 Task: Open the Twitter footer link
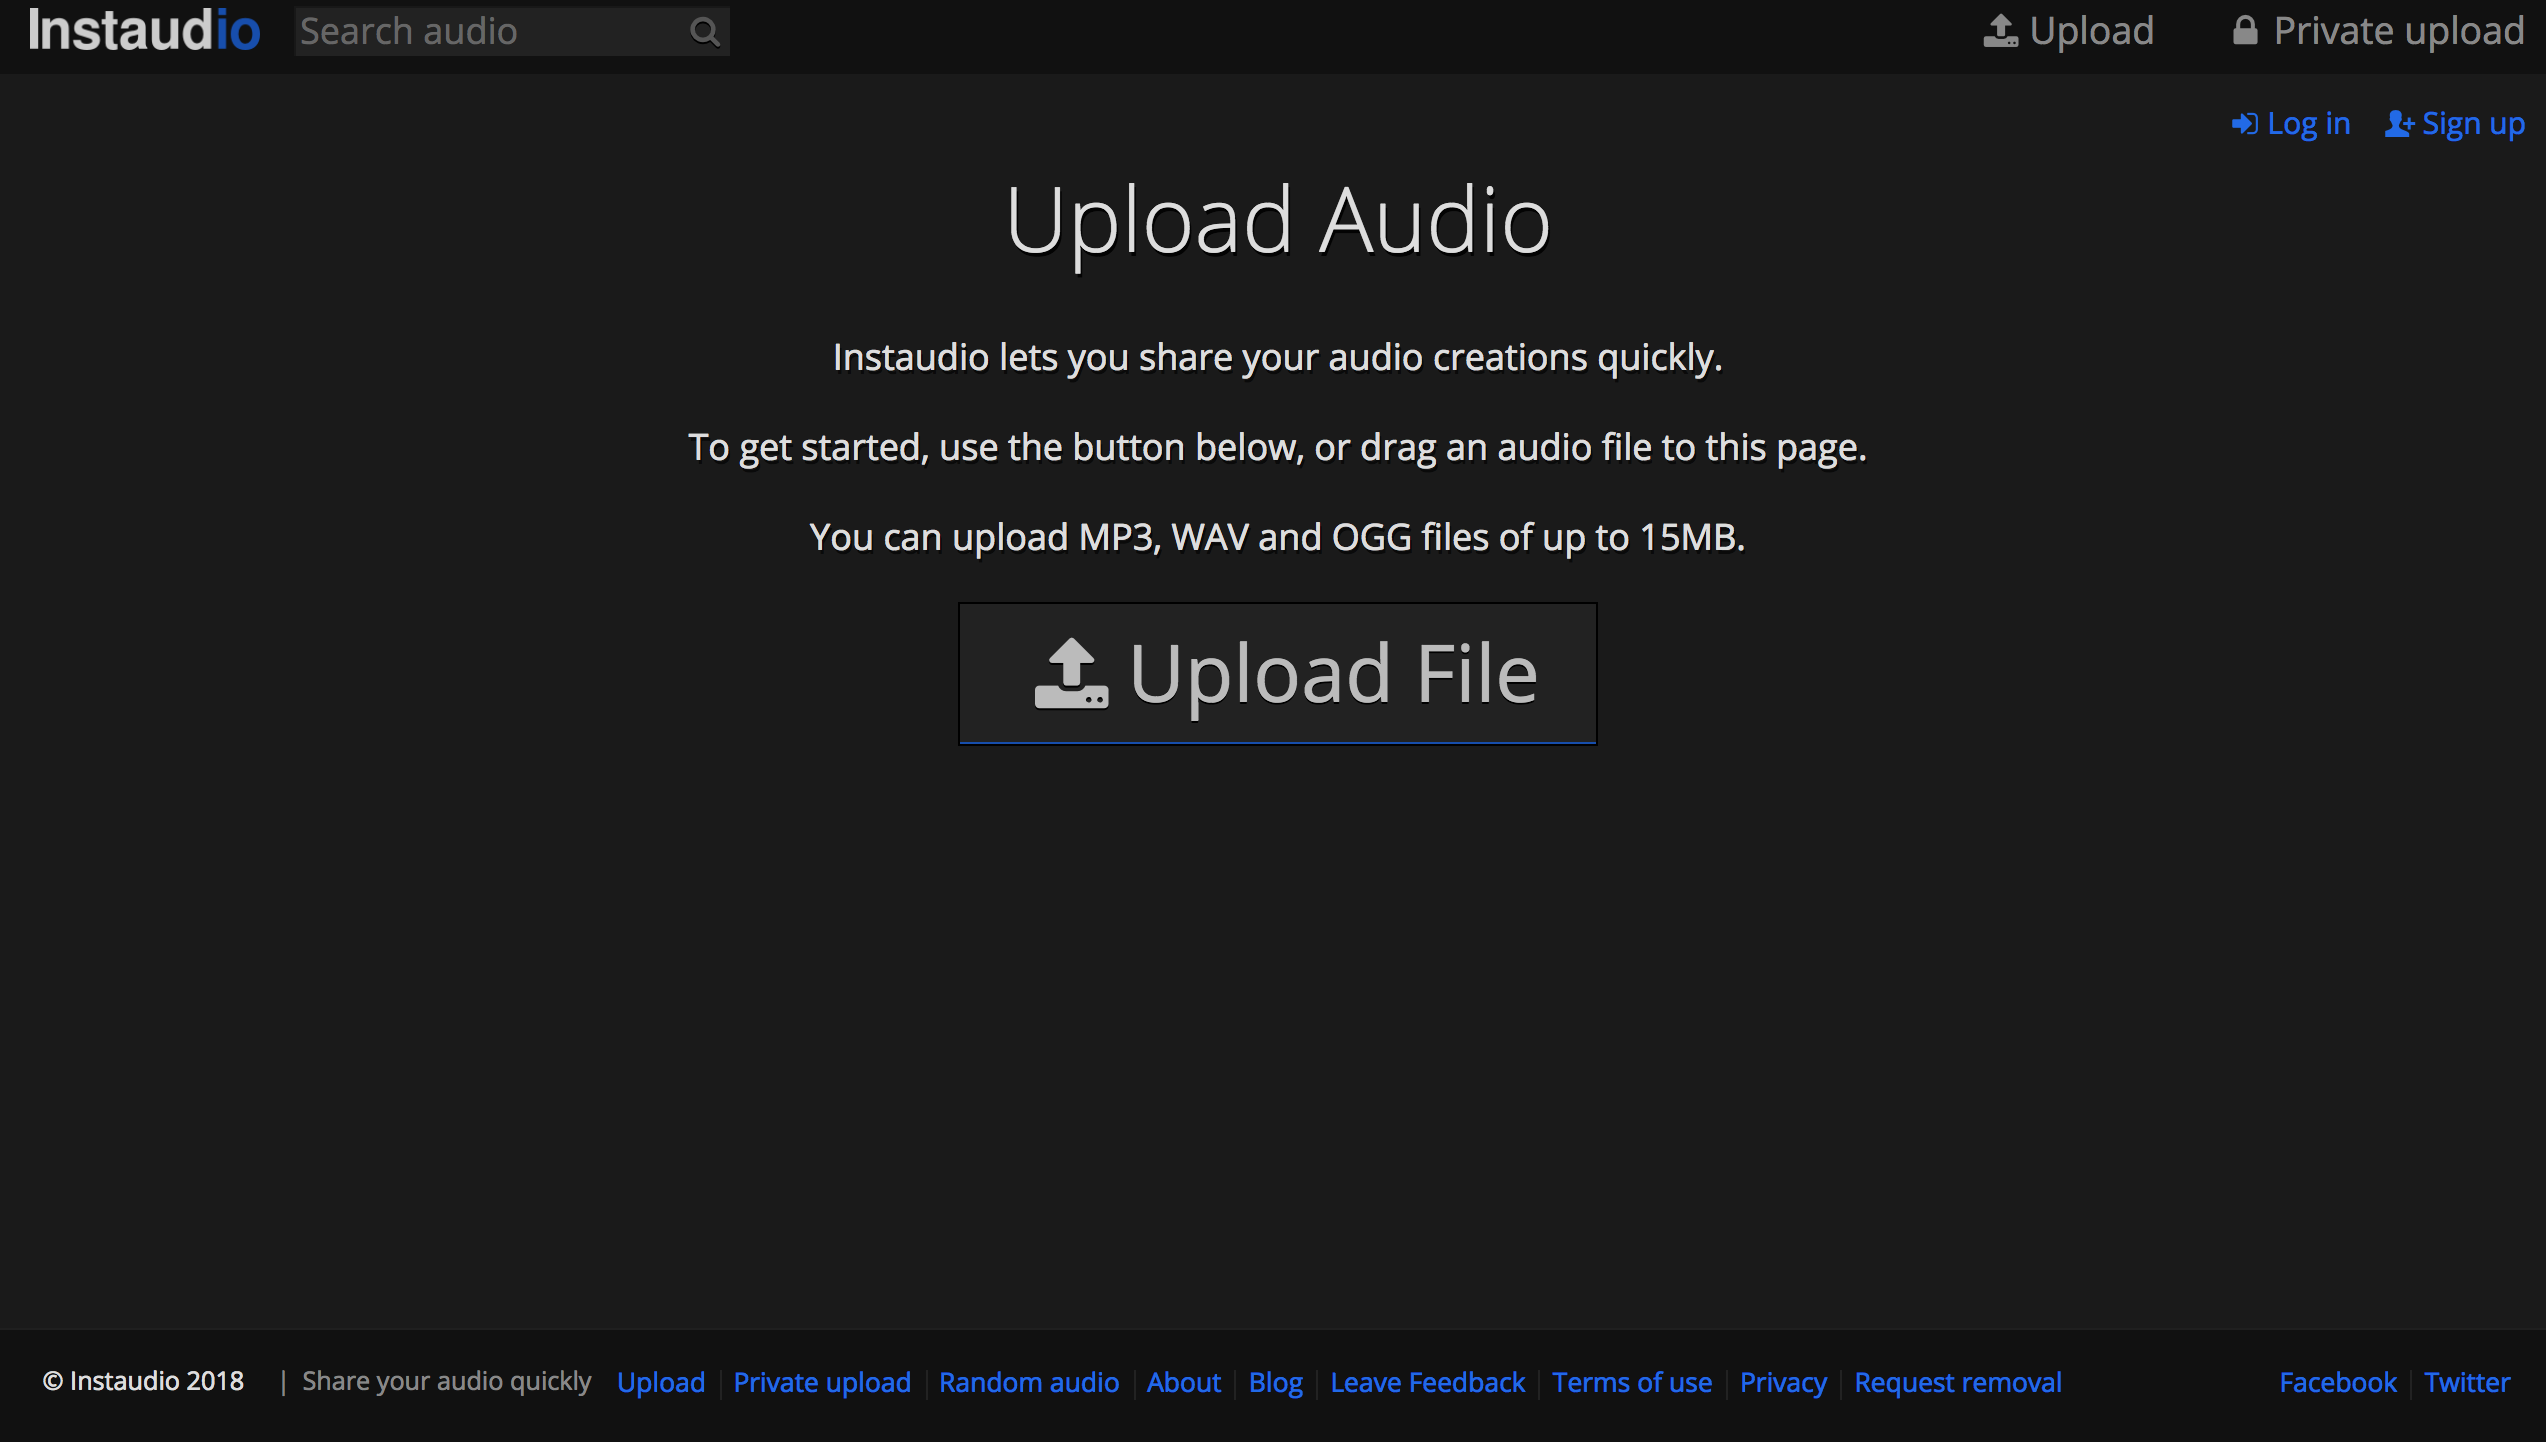2466,1382
